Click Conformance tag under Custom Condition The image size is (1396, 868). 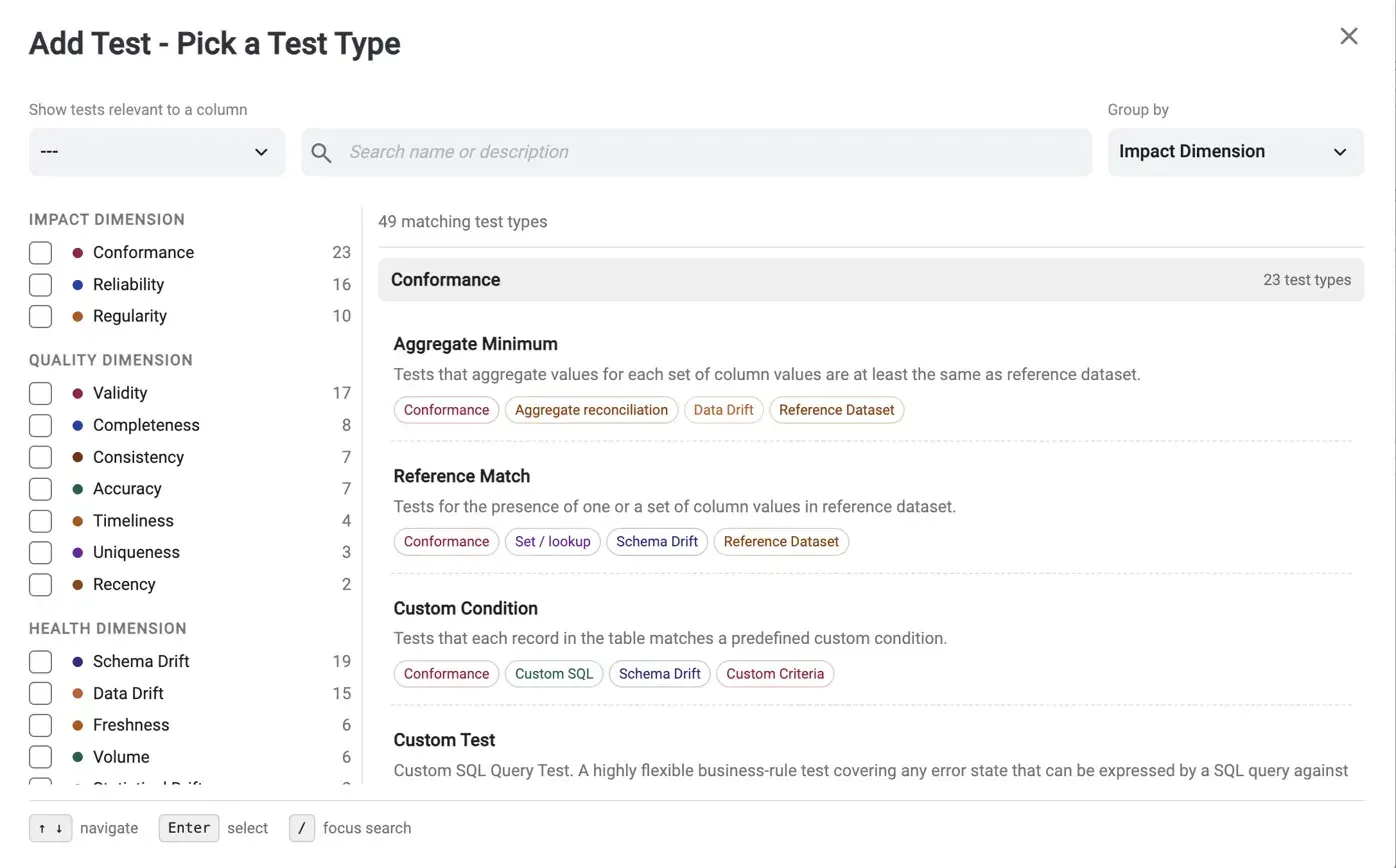(446, 674)
